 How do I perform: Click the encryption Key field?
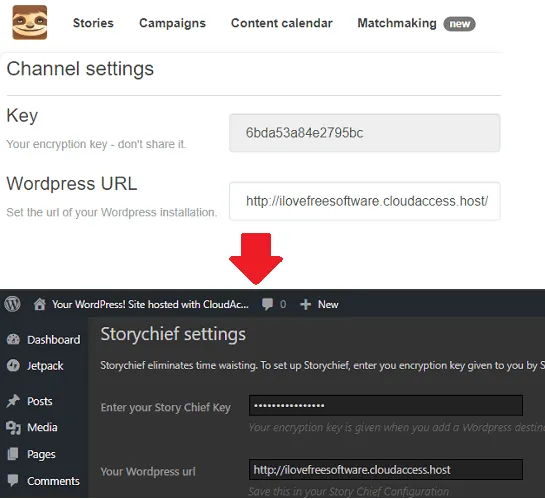pyautogui.click(x=365, y=133)
